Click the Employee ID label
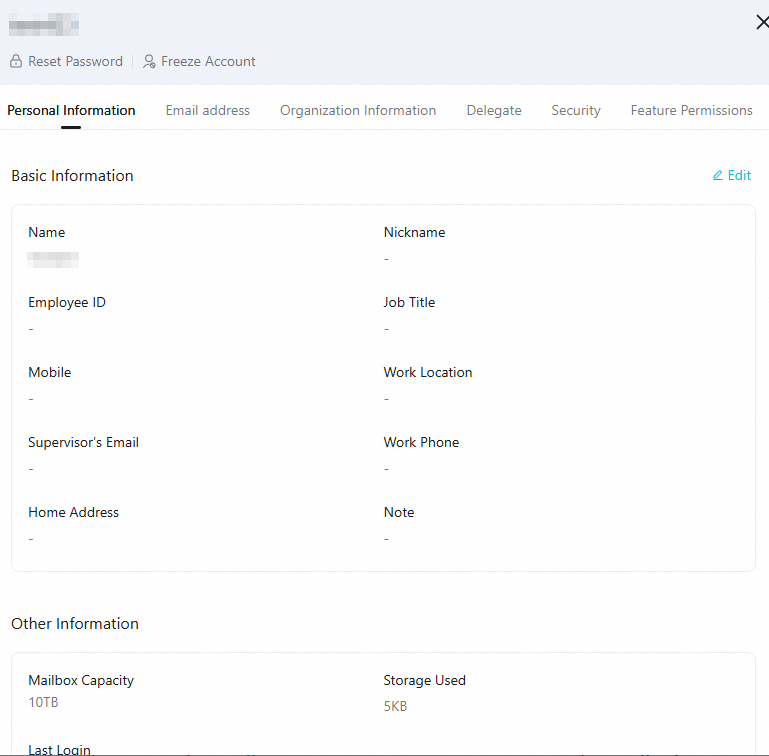The width and height of the screenshot is (769, 756). pyautogui.click(x=67, y=302)
